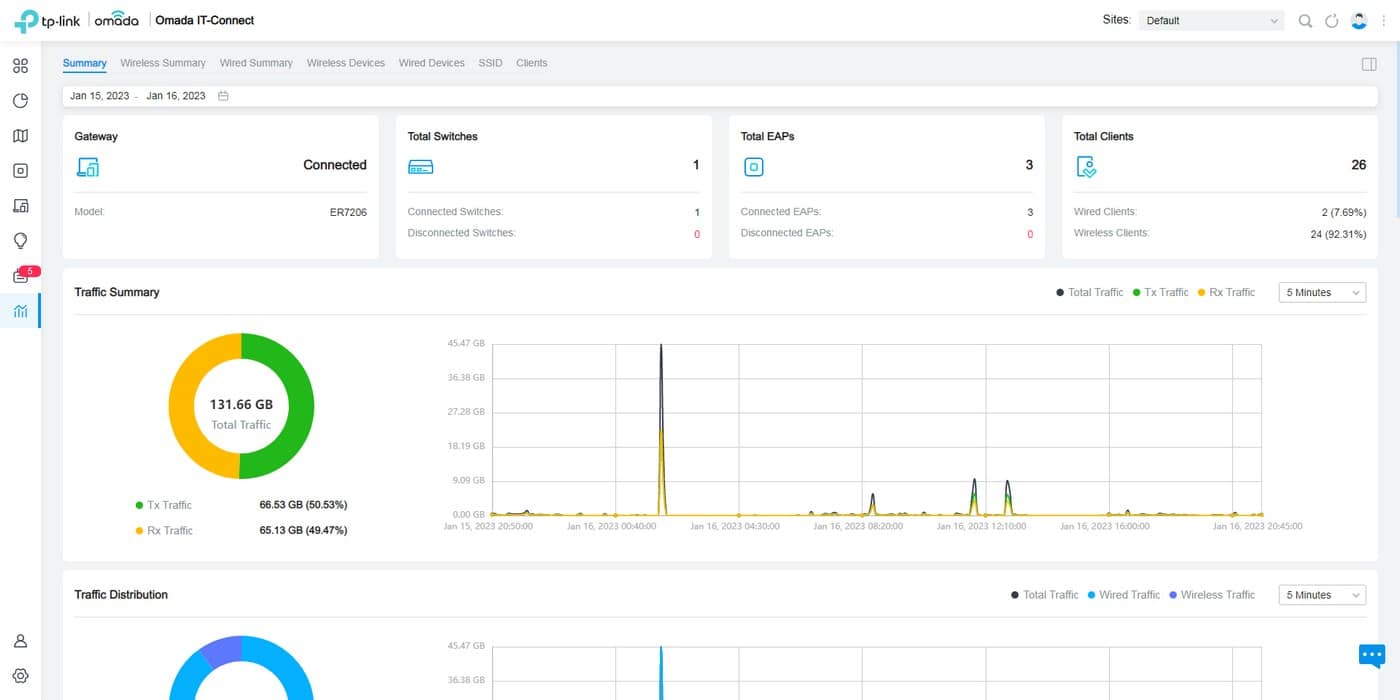Open the Map icon in sidebar
Image resolution: width=1400 pixels, height=700 pixels.
(x=20, y=136)
